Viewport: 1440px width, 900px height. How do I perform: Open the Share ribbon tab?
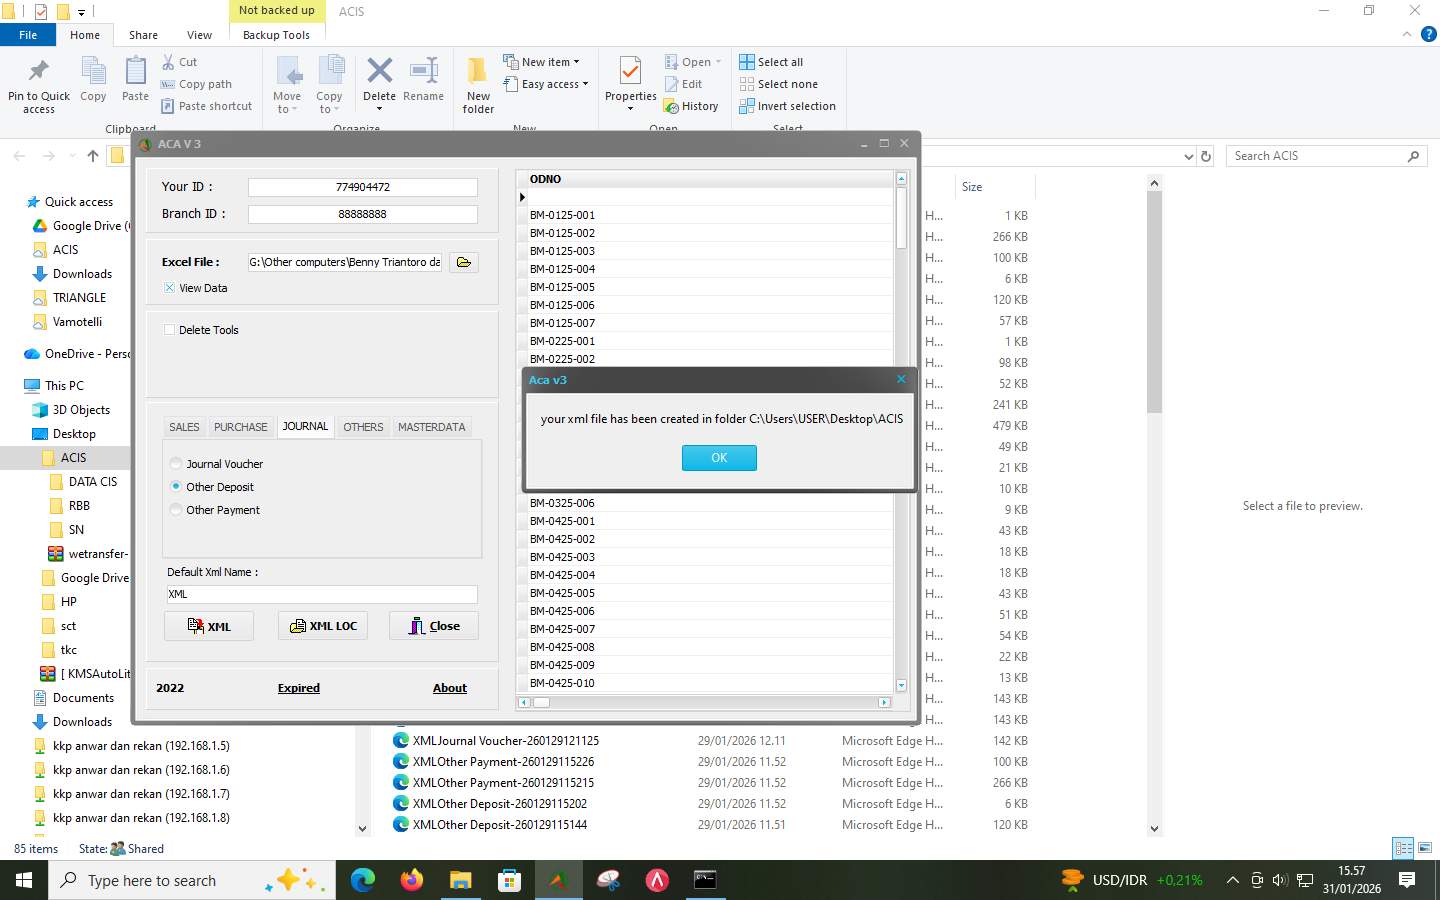(143, 34)
